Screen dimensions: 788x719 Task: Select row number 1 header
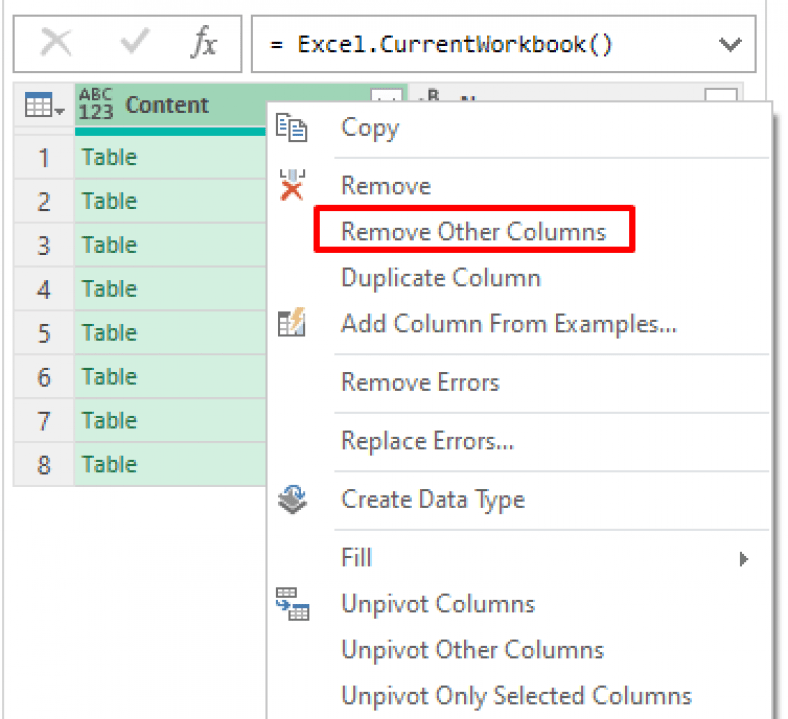(x=44, y=157)
